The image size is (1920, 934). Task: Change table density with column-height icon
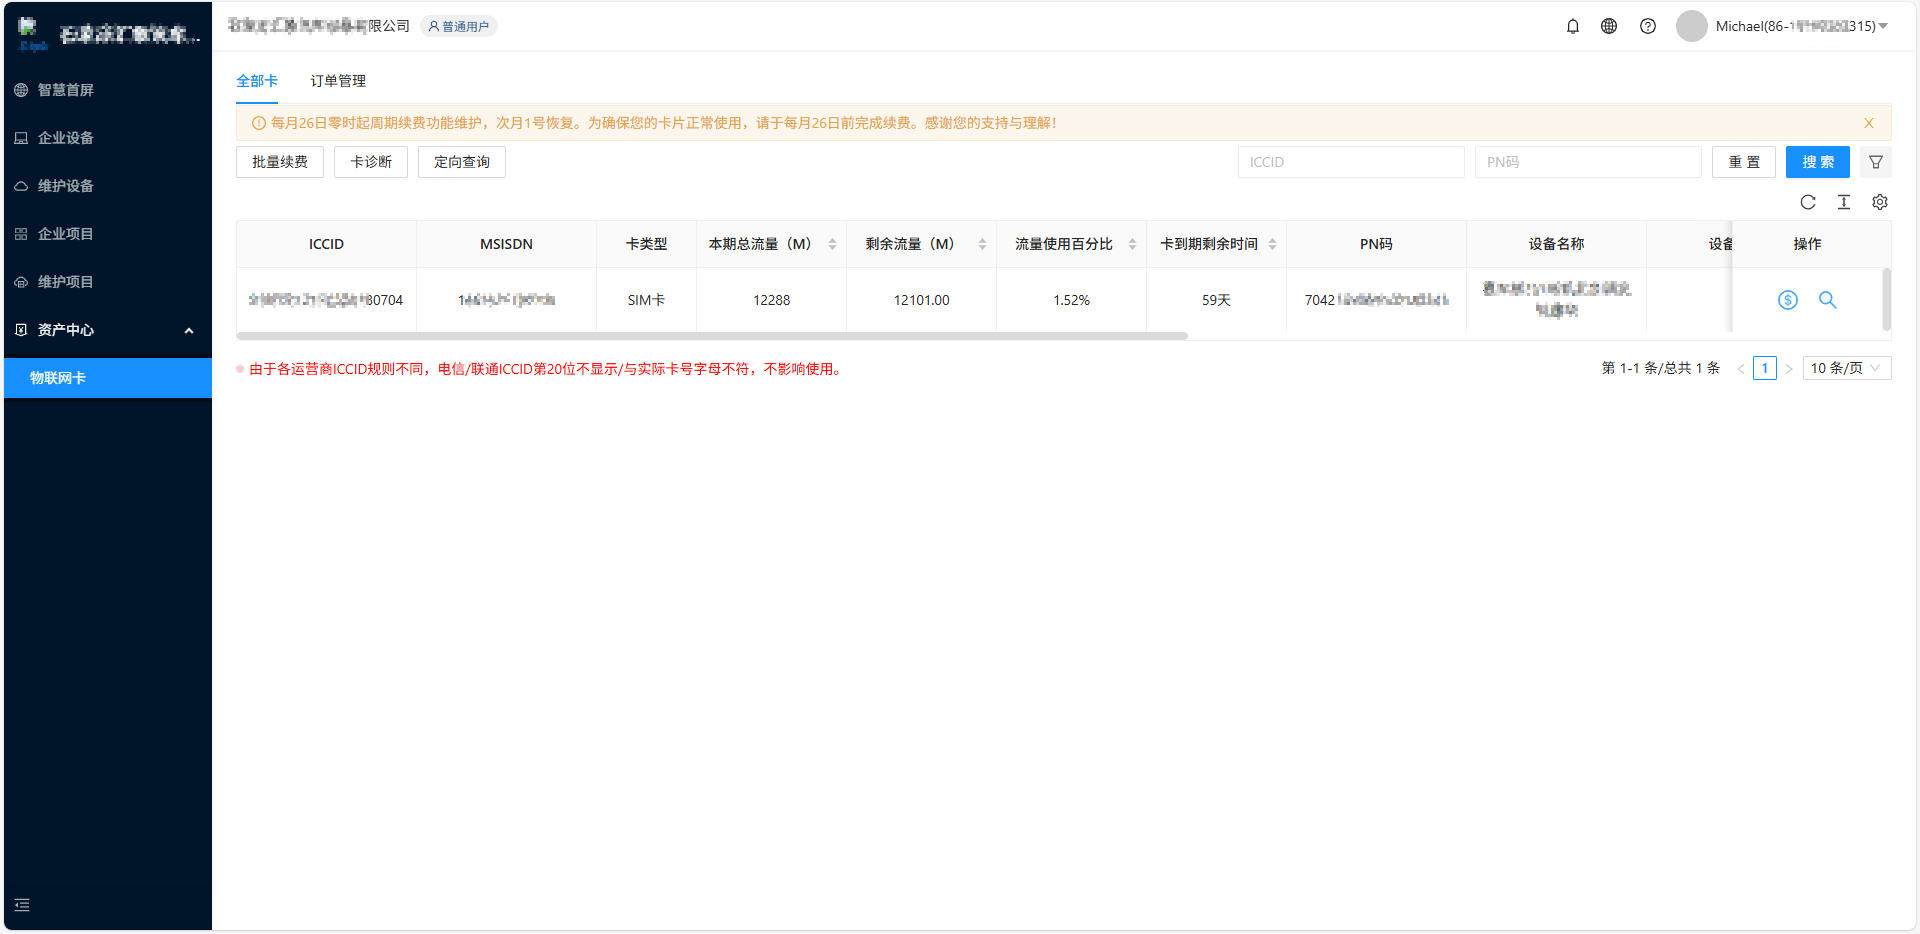pyautogui.click(x=1844, y=202)
